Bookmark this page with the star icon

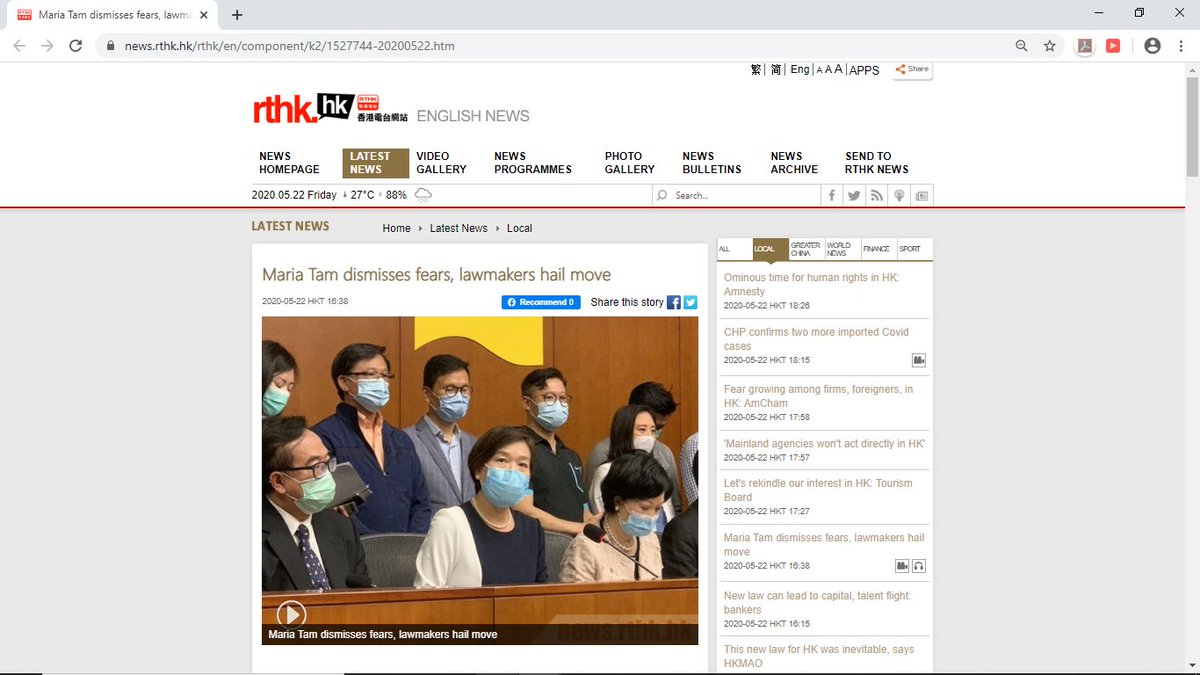[1049, 46]
